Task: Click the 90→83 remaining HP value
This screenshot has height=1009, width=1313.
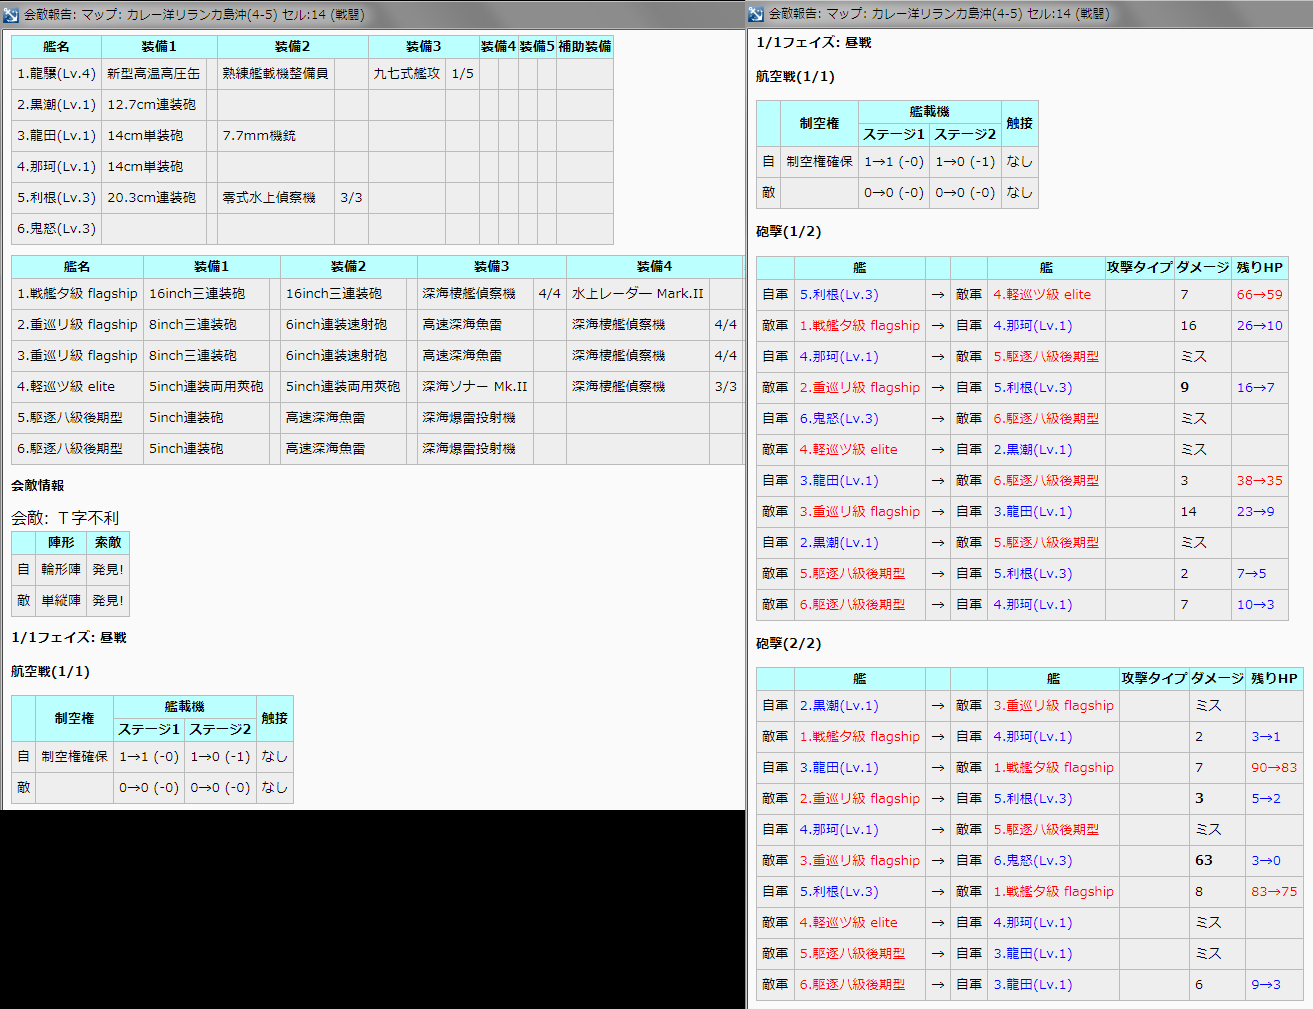Action: point(1273,767)
